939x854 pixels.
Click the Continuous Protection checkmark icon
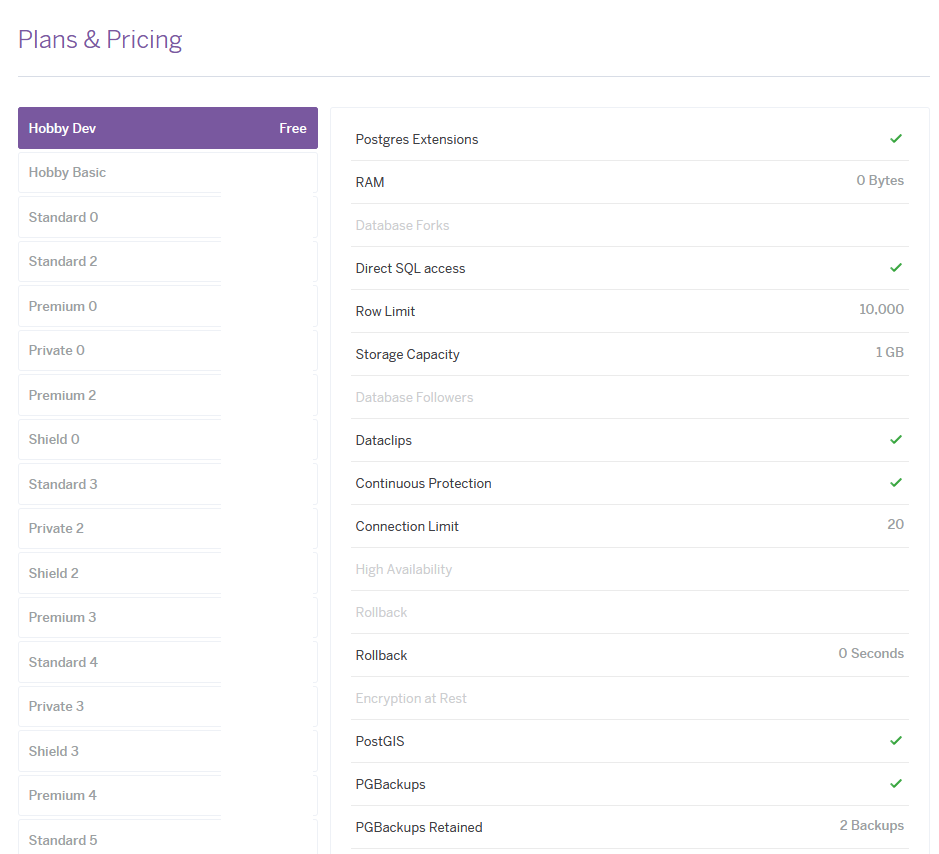pos(896,483)
